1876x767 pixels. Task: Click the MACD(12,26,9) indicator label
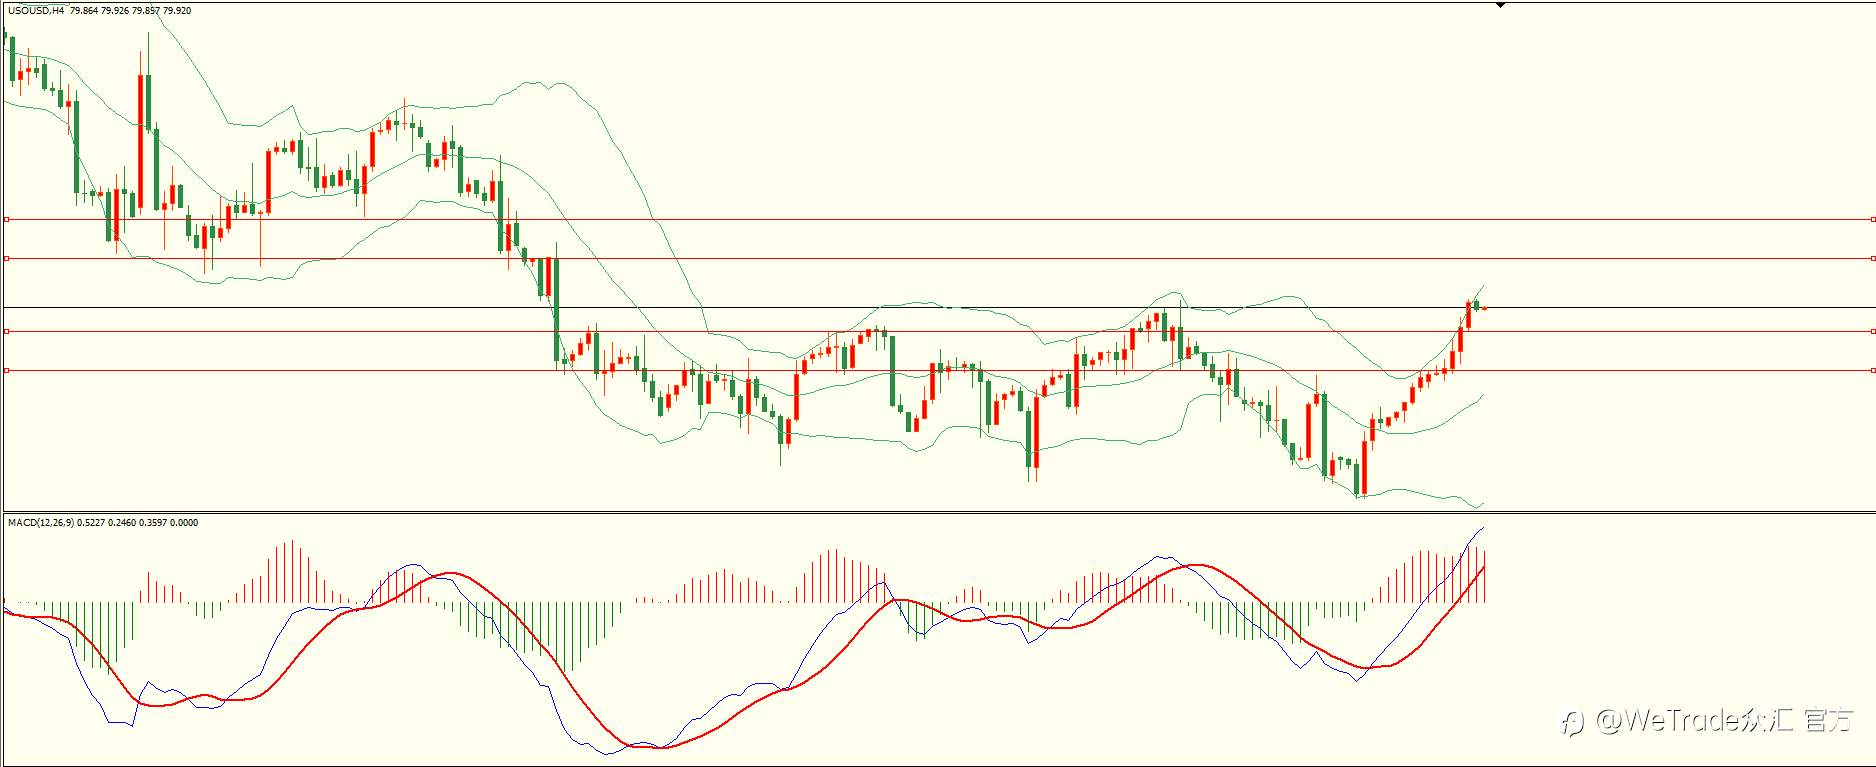40,522
